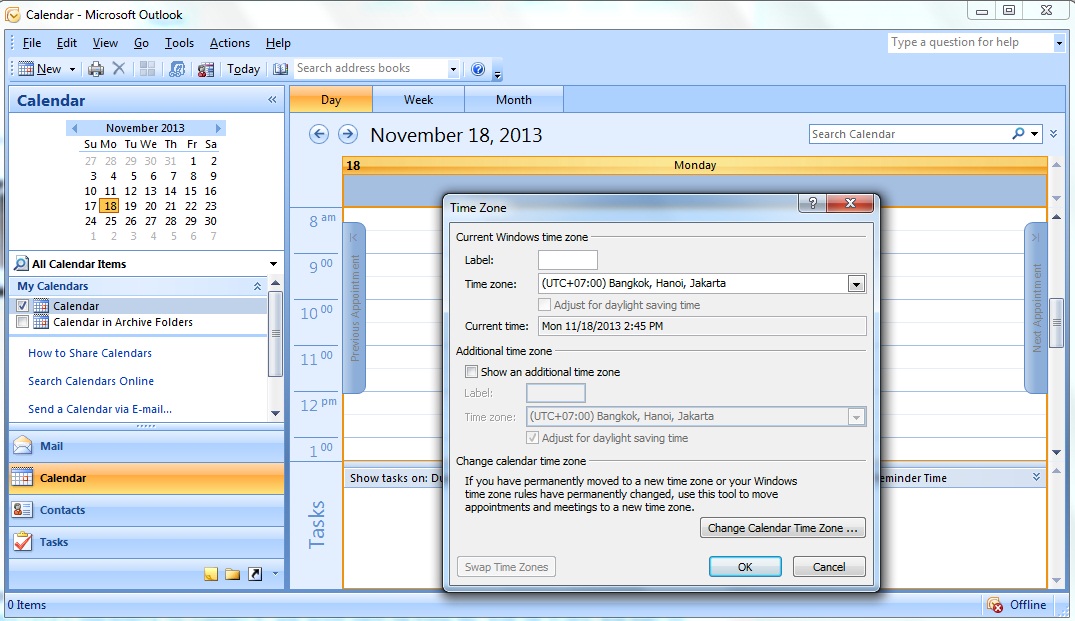Click the current time zone Label field
Screen dimensions: 1075x621
[x=568, y=260]
